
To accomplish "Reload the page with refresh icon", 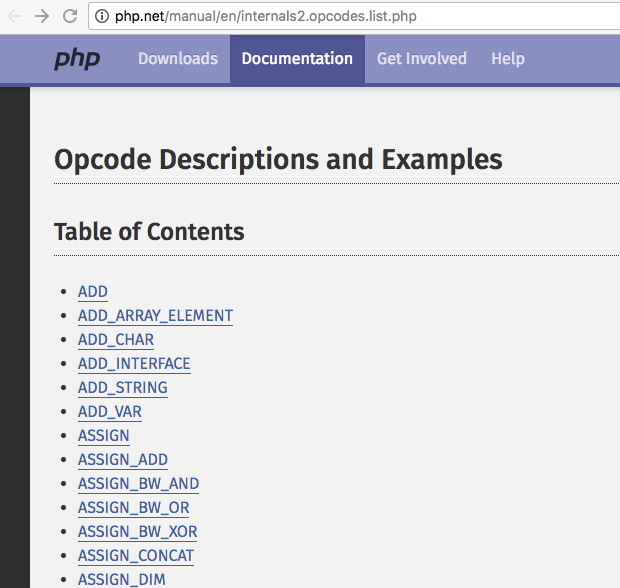I will click(70, 16).
